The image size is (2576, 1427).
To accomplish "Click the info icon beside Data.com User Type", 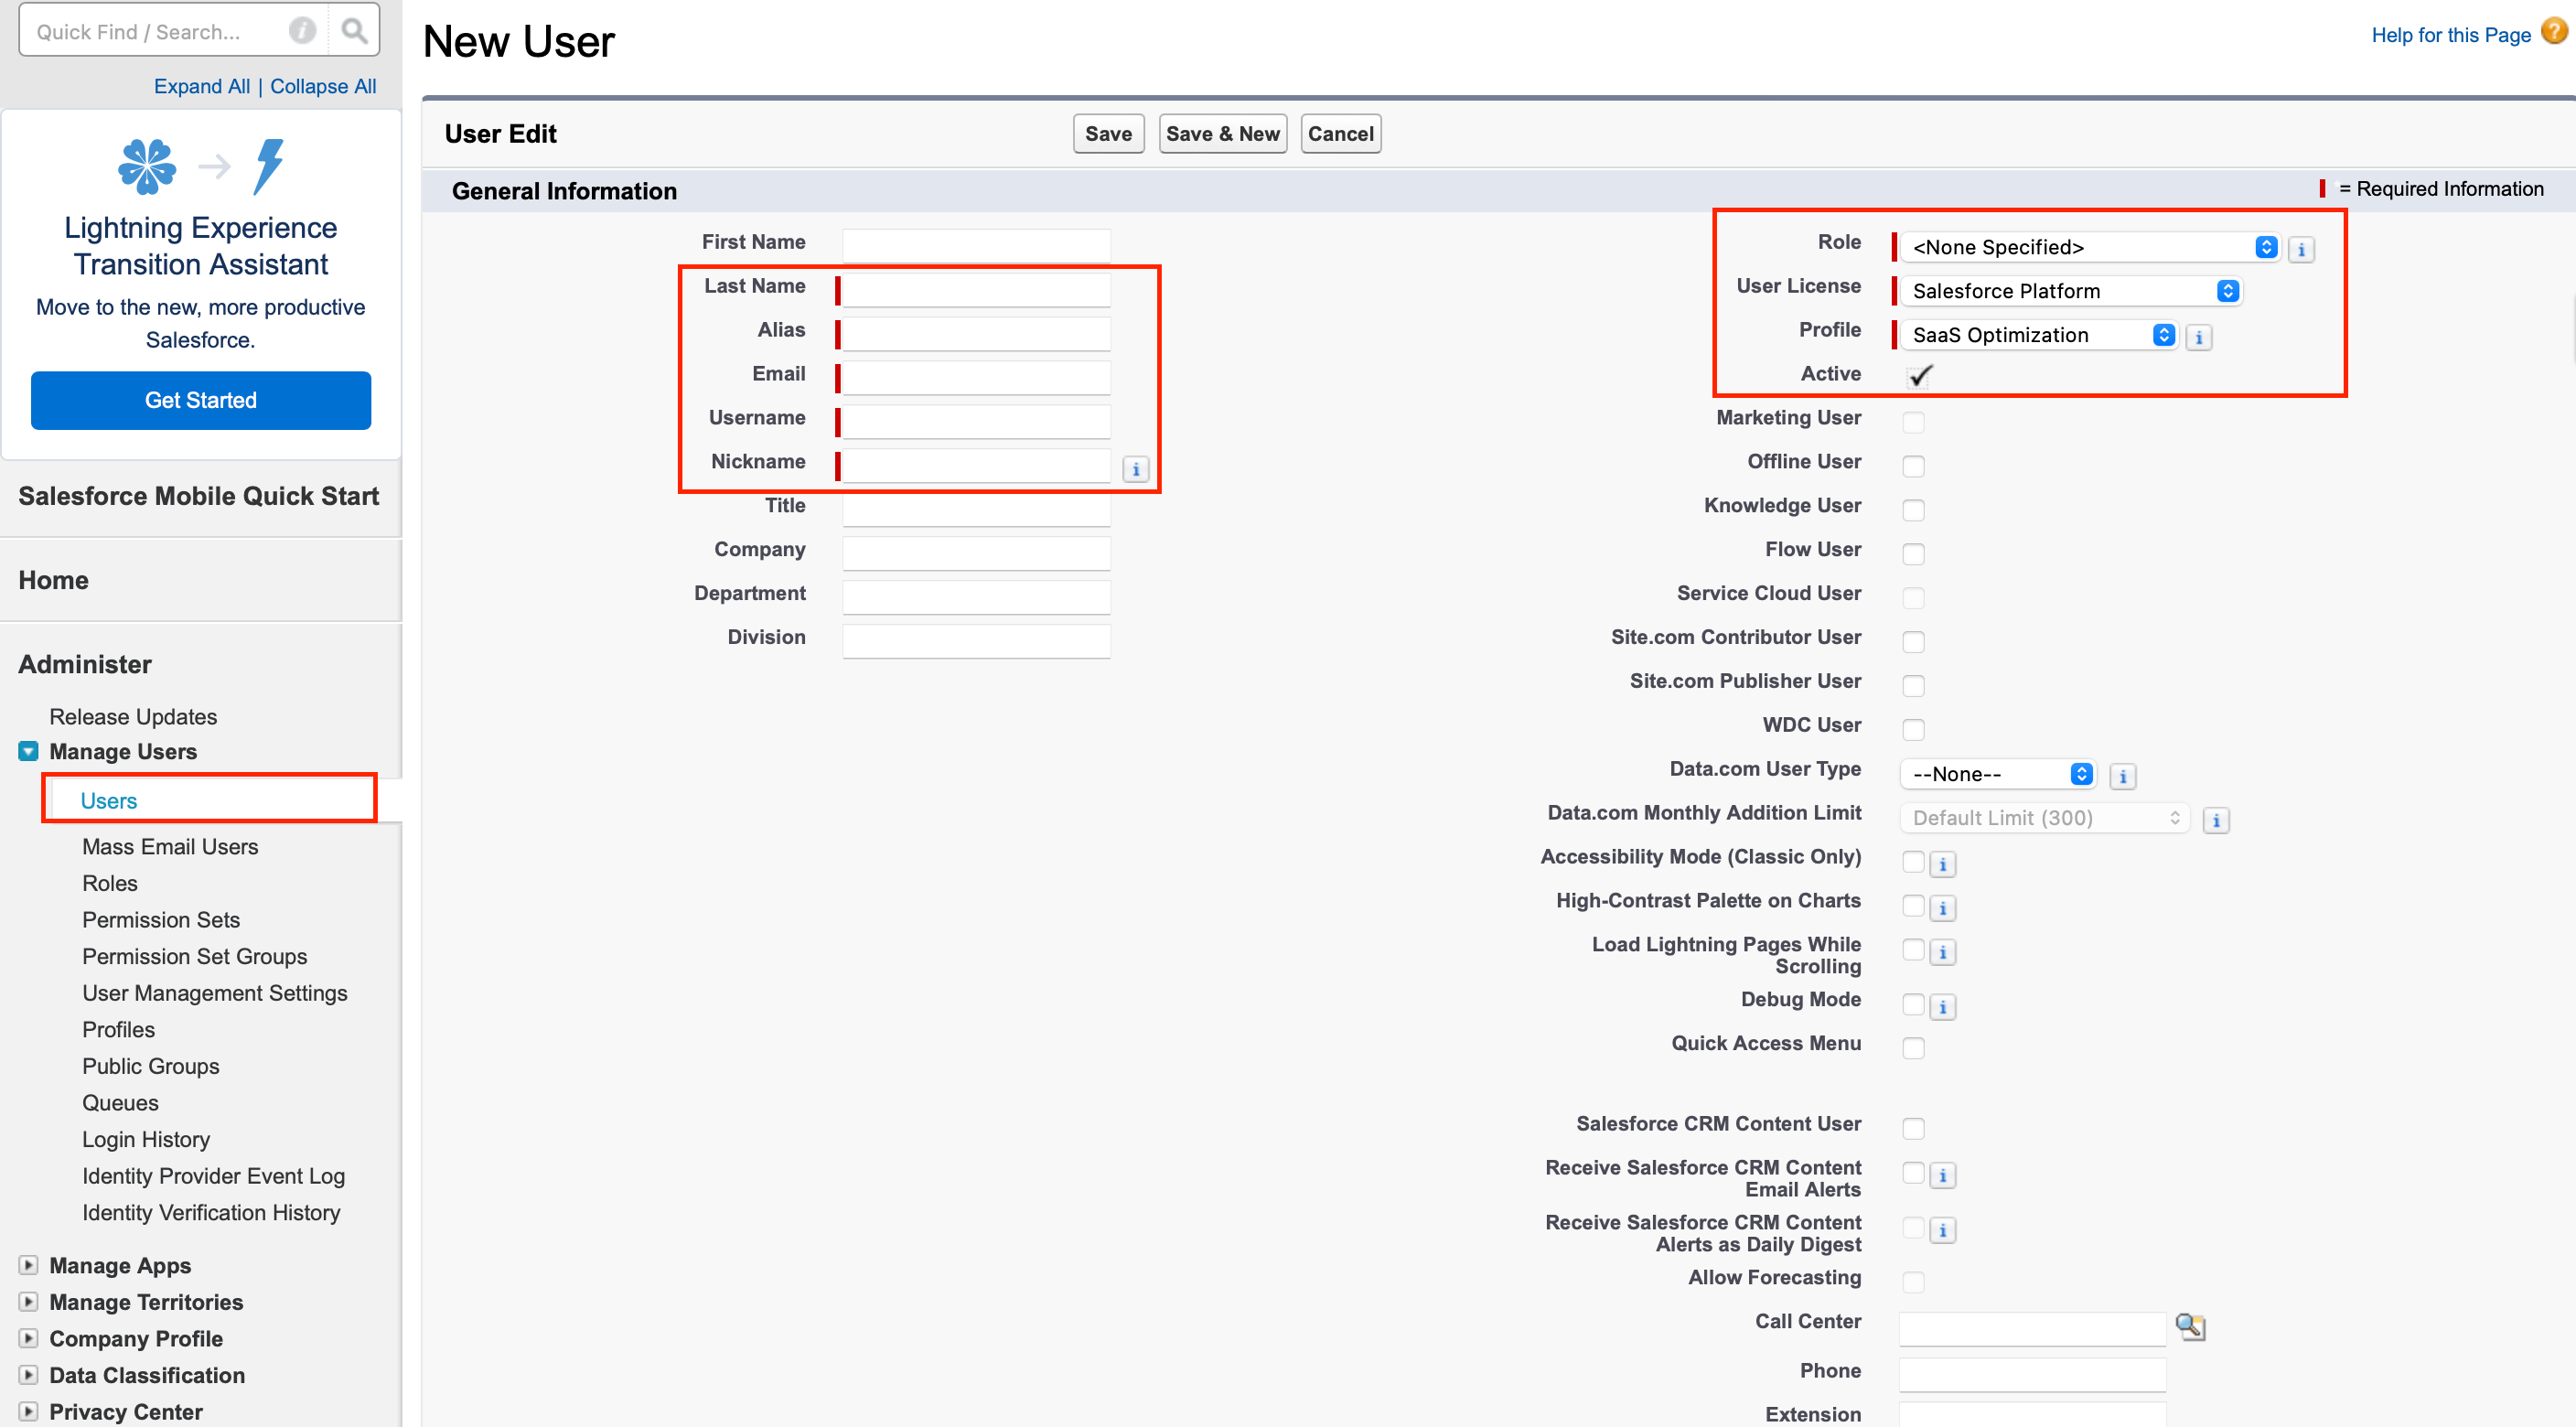I will [x=2123, y=775].
